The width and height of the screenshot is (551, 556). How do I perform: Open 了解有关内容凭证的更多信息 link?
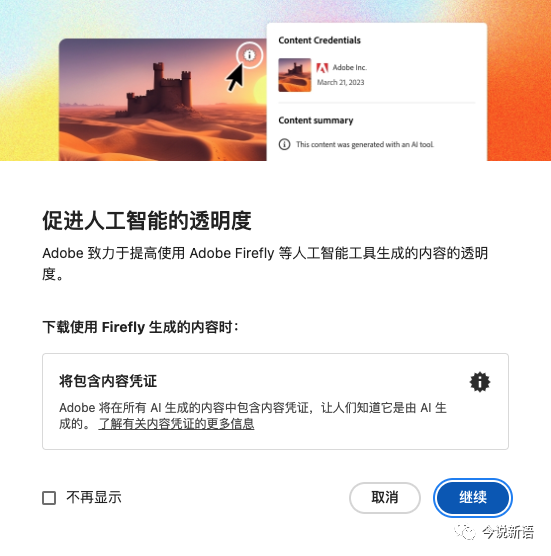click(176, 423)
